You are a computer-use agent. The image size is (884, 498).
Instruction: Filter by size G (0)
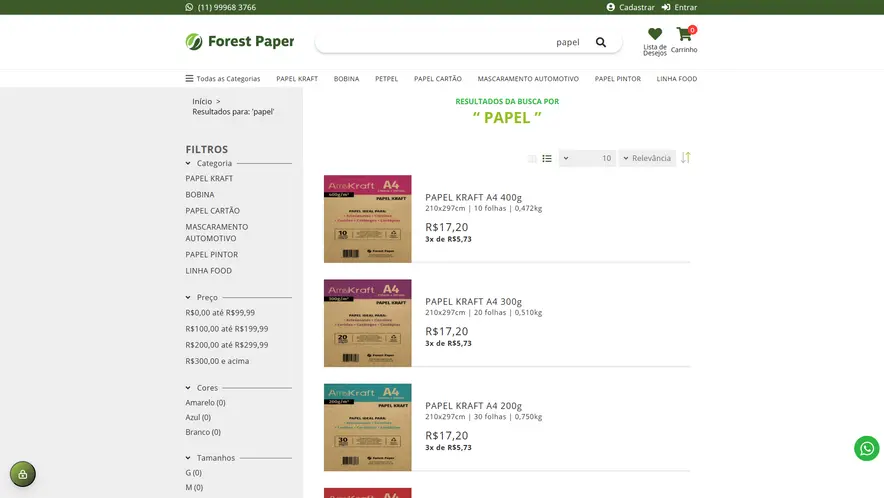click(x=193, y=473)
